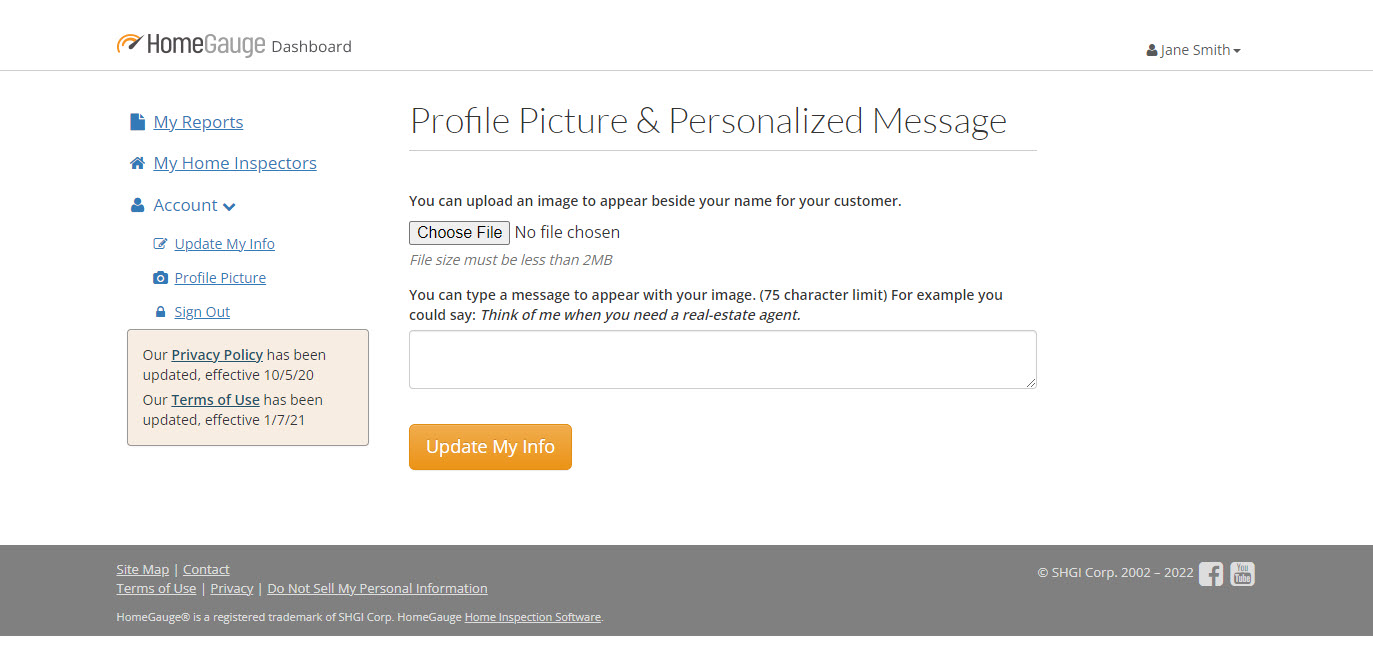Collapse the Account section chevron
Image resolution: width=1373 pixels, height=664 pixels.
(x=229, y=206)
